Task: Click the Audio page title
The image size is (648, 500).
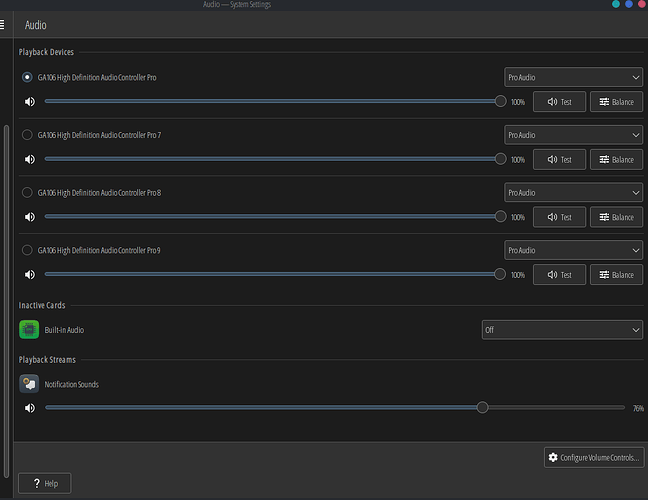Action: [36, 25]
